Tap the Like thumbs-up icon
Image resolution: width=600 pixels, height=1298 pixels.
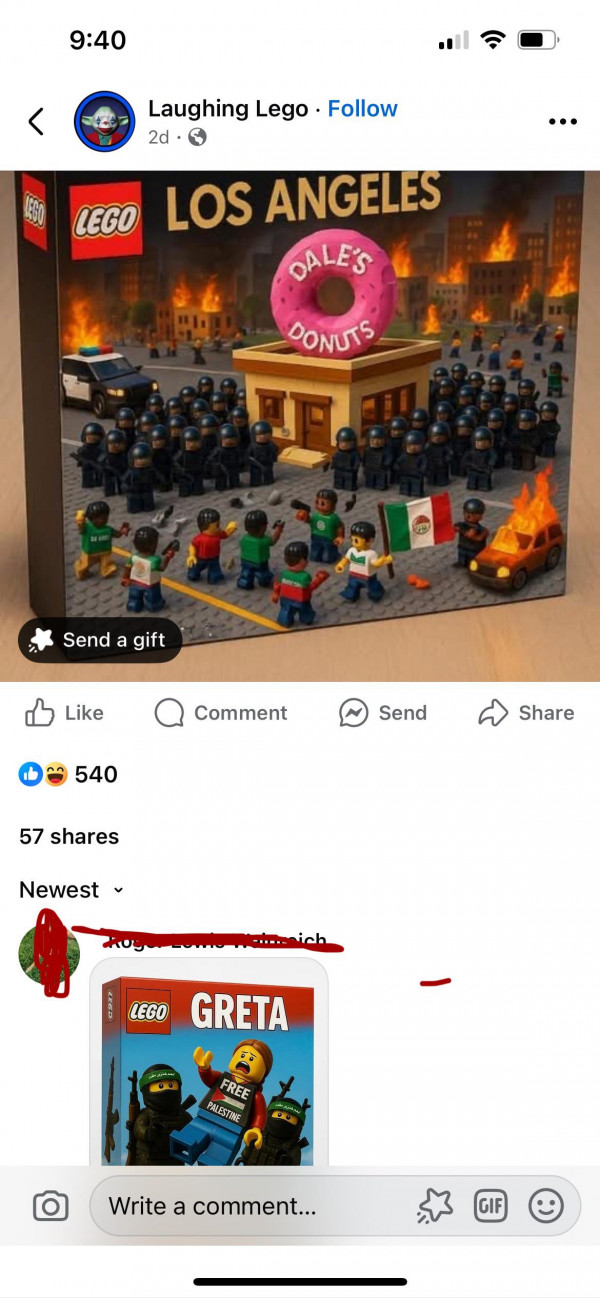coord(39,712)
